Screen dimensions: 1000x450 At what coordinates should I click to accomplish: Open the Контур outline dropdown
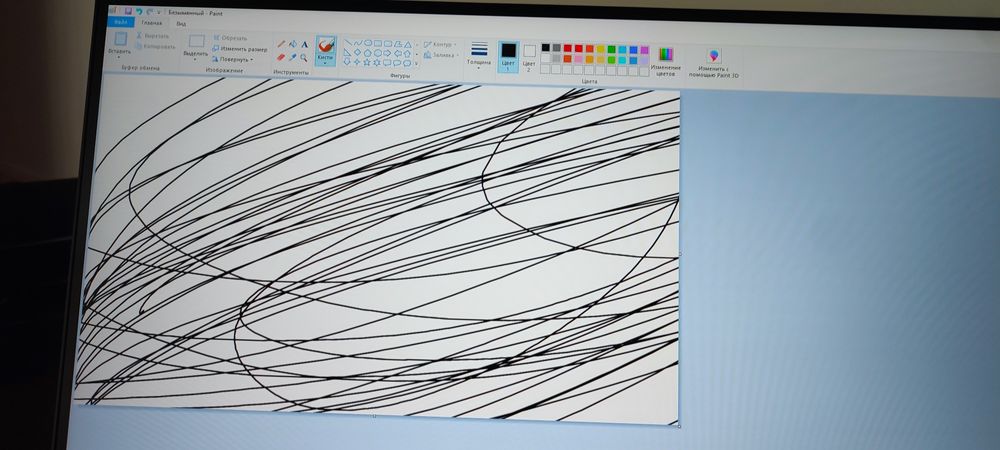(441, 45)
